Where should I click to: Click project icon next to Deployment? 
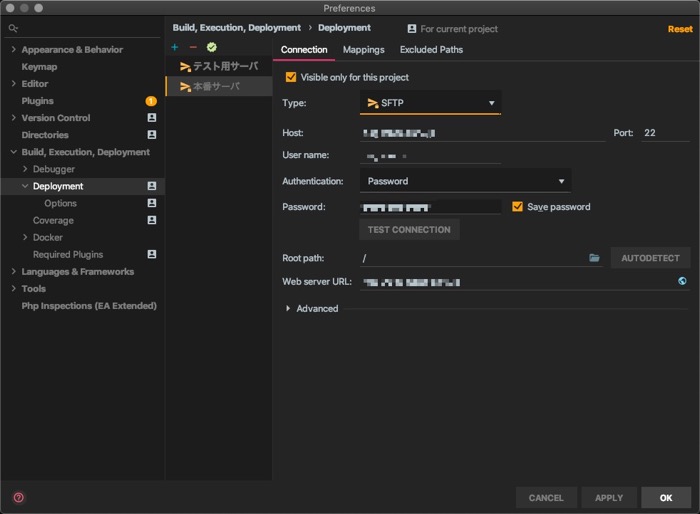(152, 186)
